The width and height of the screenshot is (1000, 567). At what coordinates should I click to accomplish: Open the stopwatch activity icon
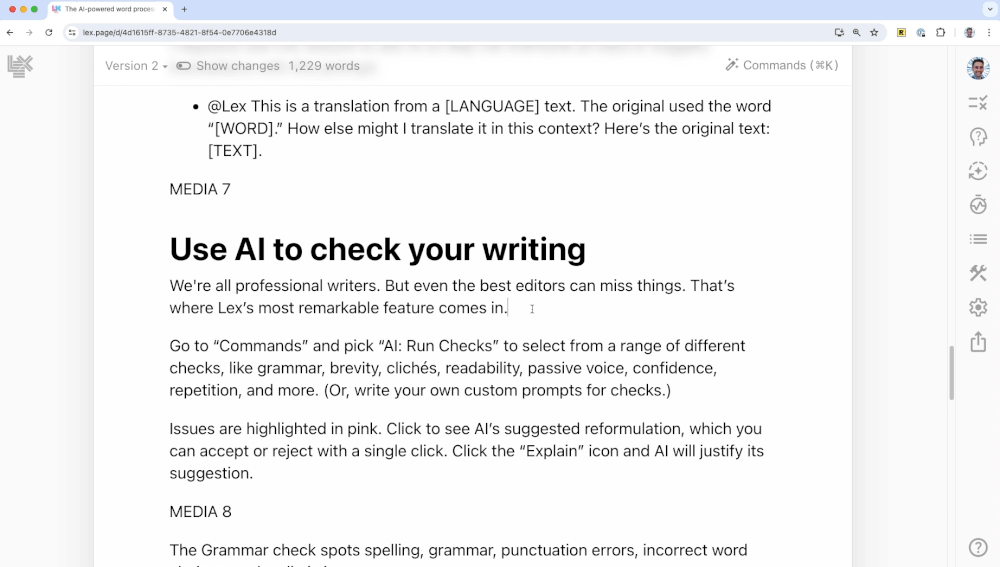978,205
